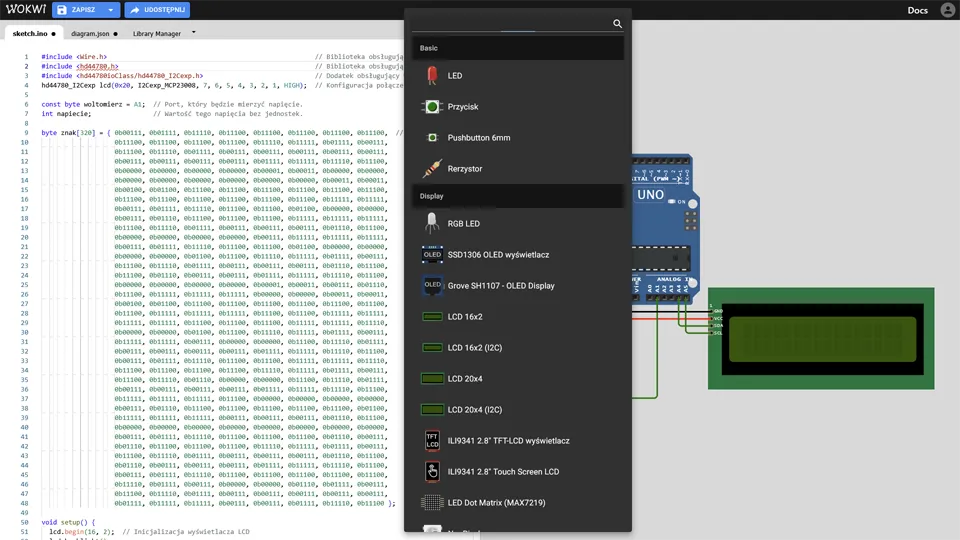960x540 pixels.
Task: Select the LCD 16x2 icon
Action: [432, 317]
